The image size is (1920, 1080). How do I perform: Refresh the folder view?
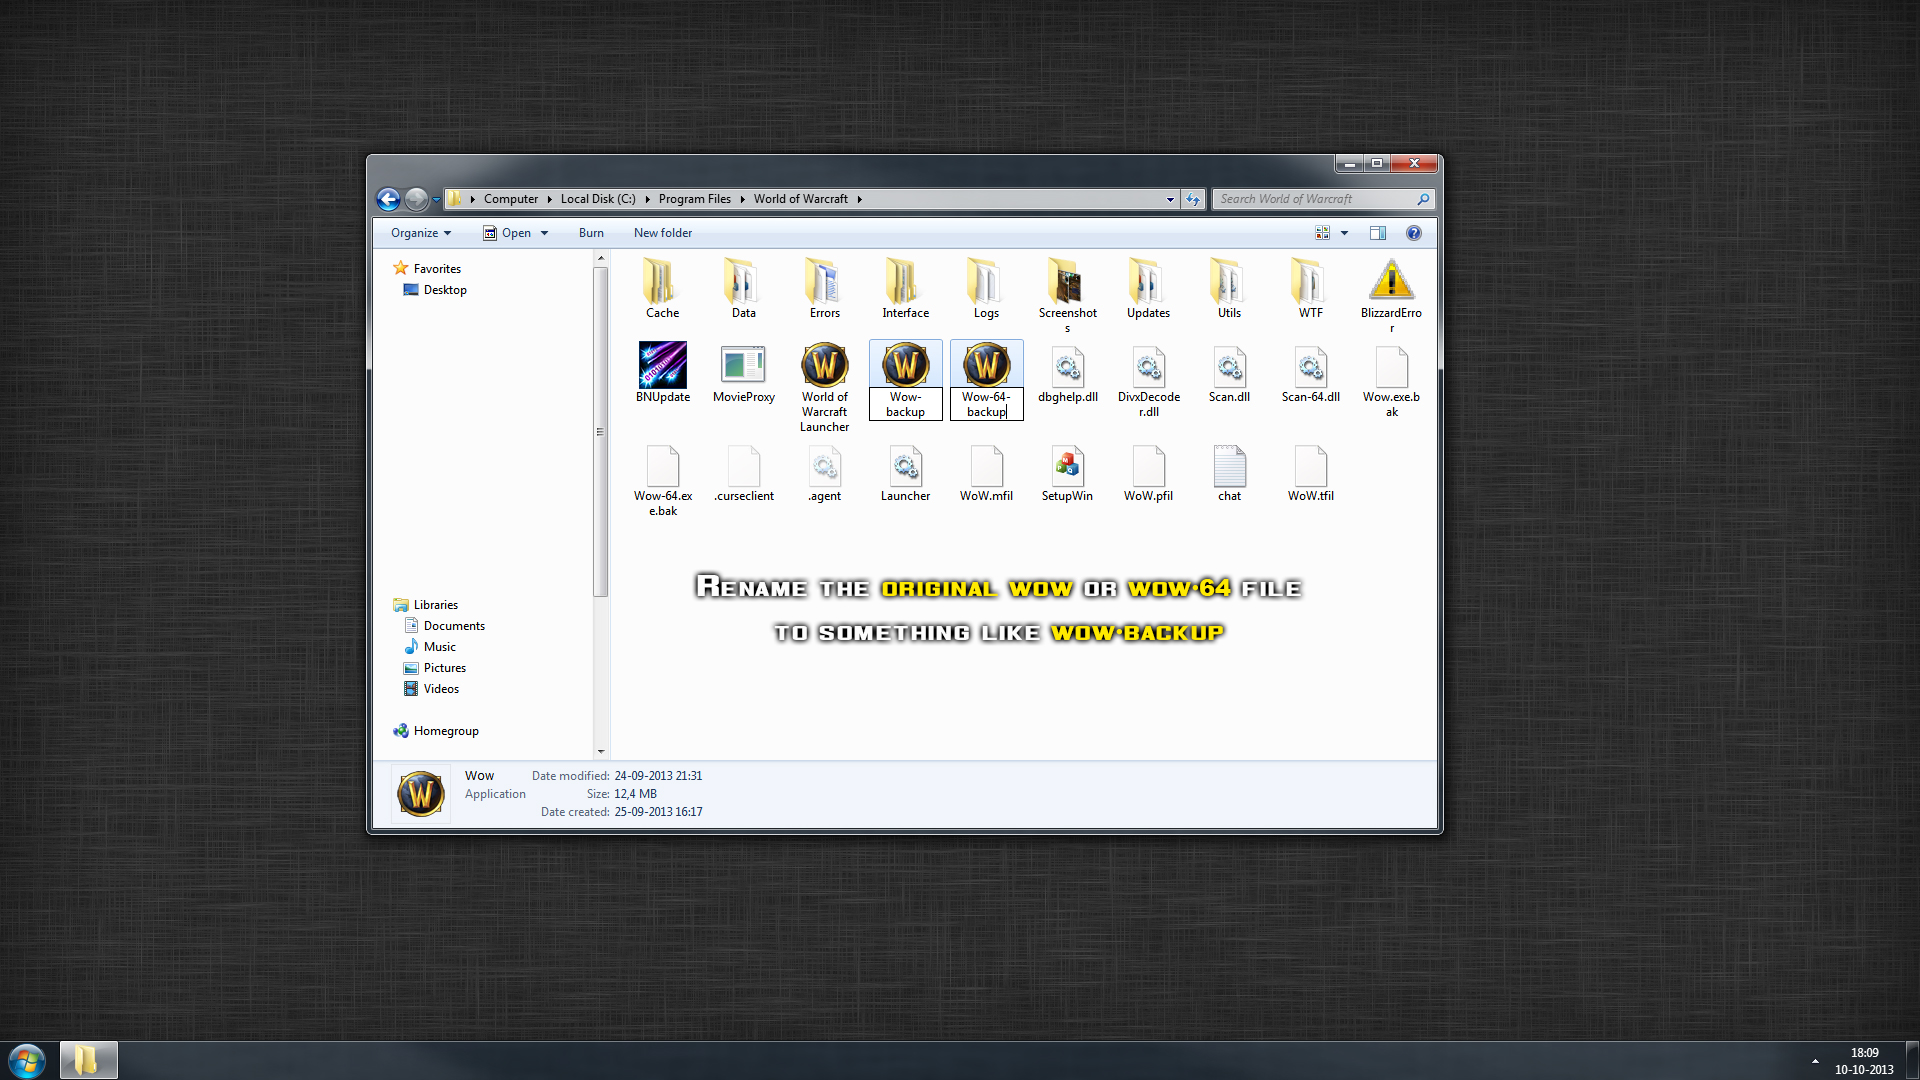click(1193, 199)
